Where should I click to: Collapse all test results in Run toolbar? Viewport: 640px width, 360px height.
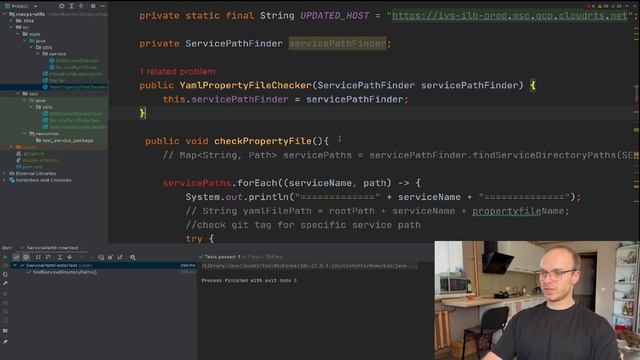(69, 258)
